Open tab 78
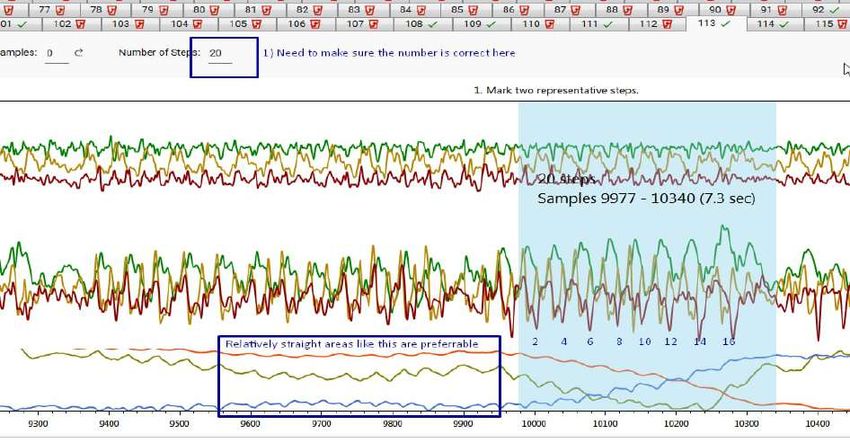The image size is (850, 443). [96, 8]
